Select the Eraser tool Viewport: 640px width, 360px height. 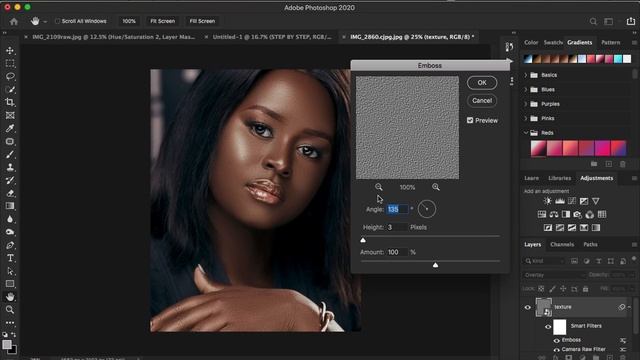coord(10,193)
